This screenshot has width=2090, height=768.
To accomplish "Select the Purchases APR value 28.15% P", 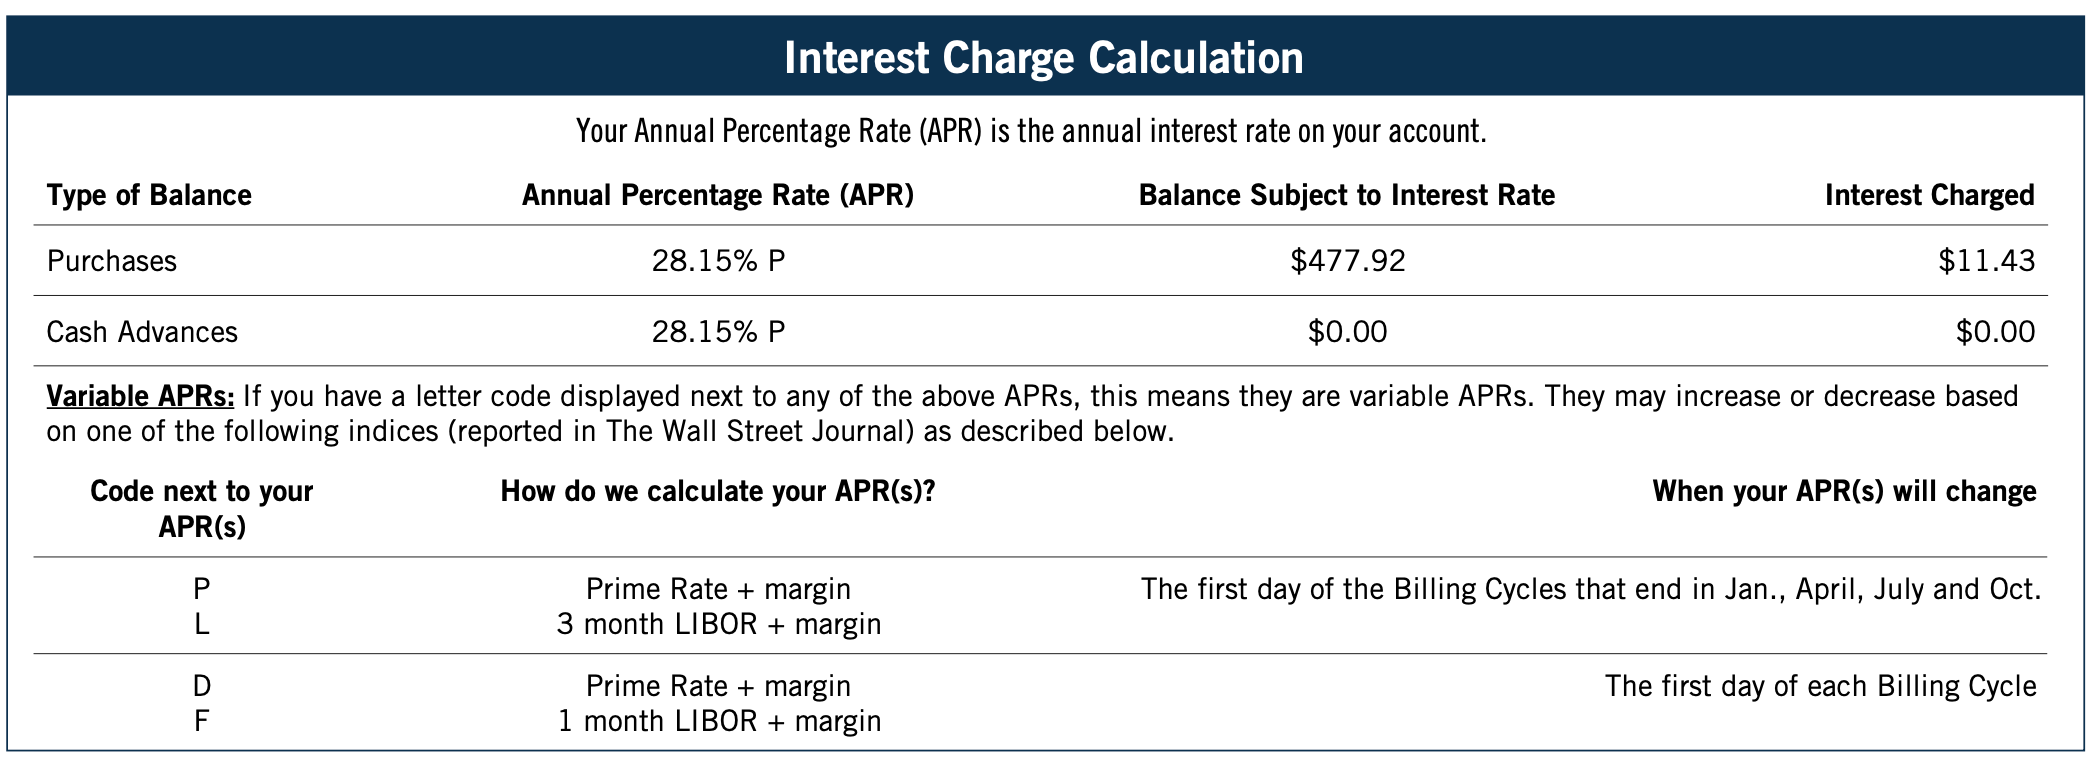I will (x=718, y=261).
